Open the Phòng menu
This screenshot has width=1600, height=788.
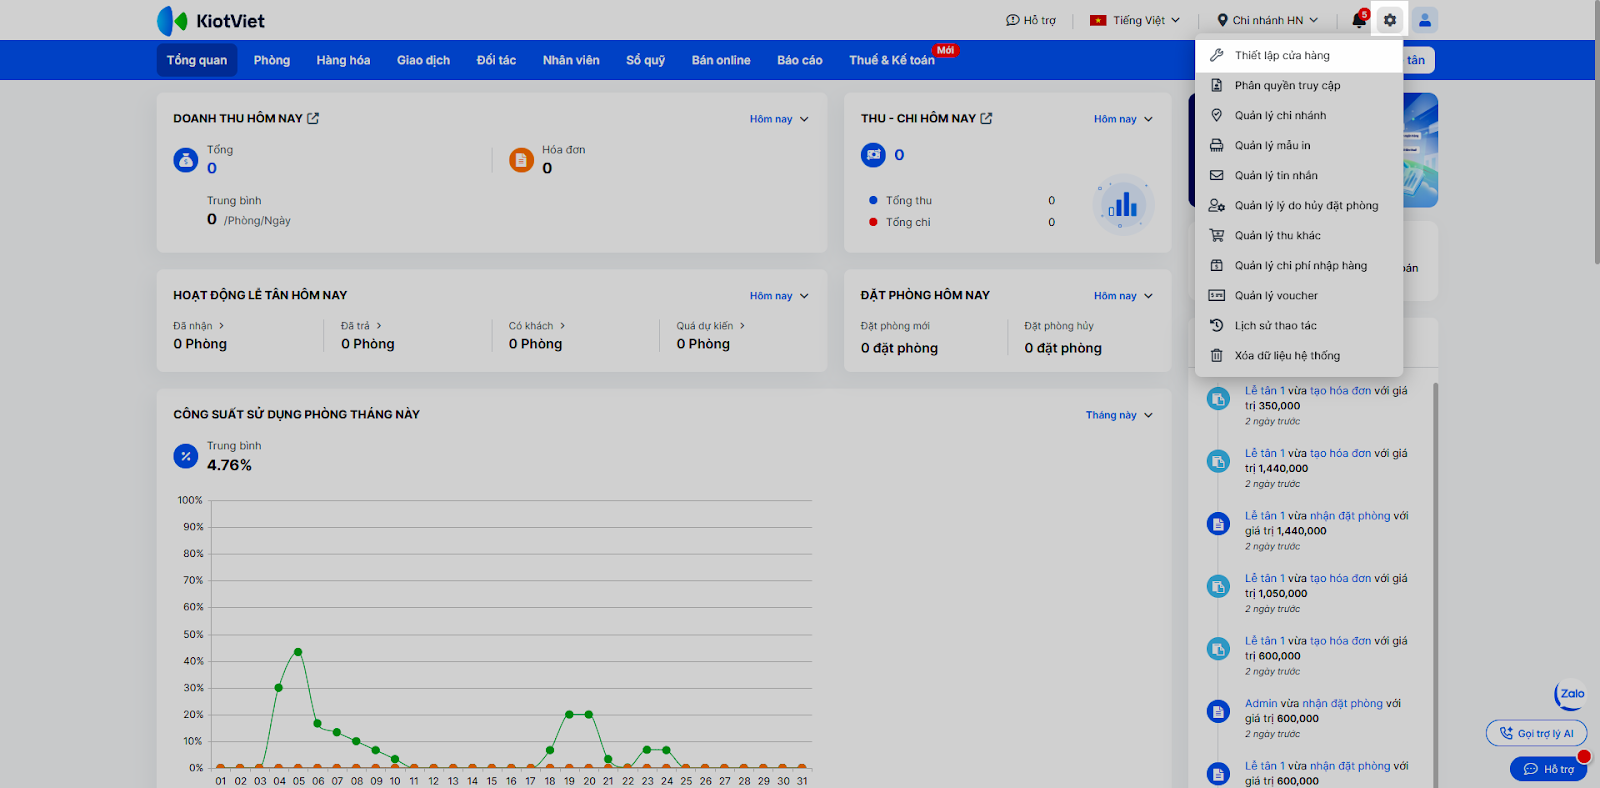pos(272,60)
